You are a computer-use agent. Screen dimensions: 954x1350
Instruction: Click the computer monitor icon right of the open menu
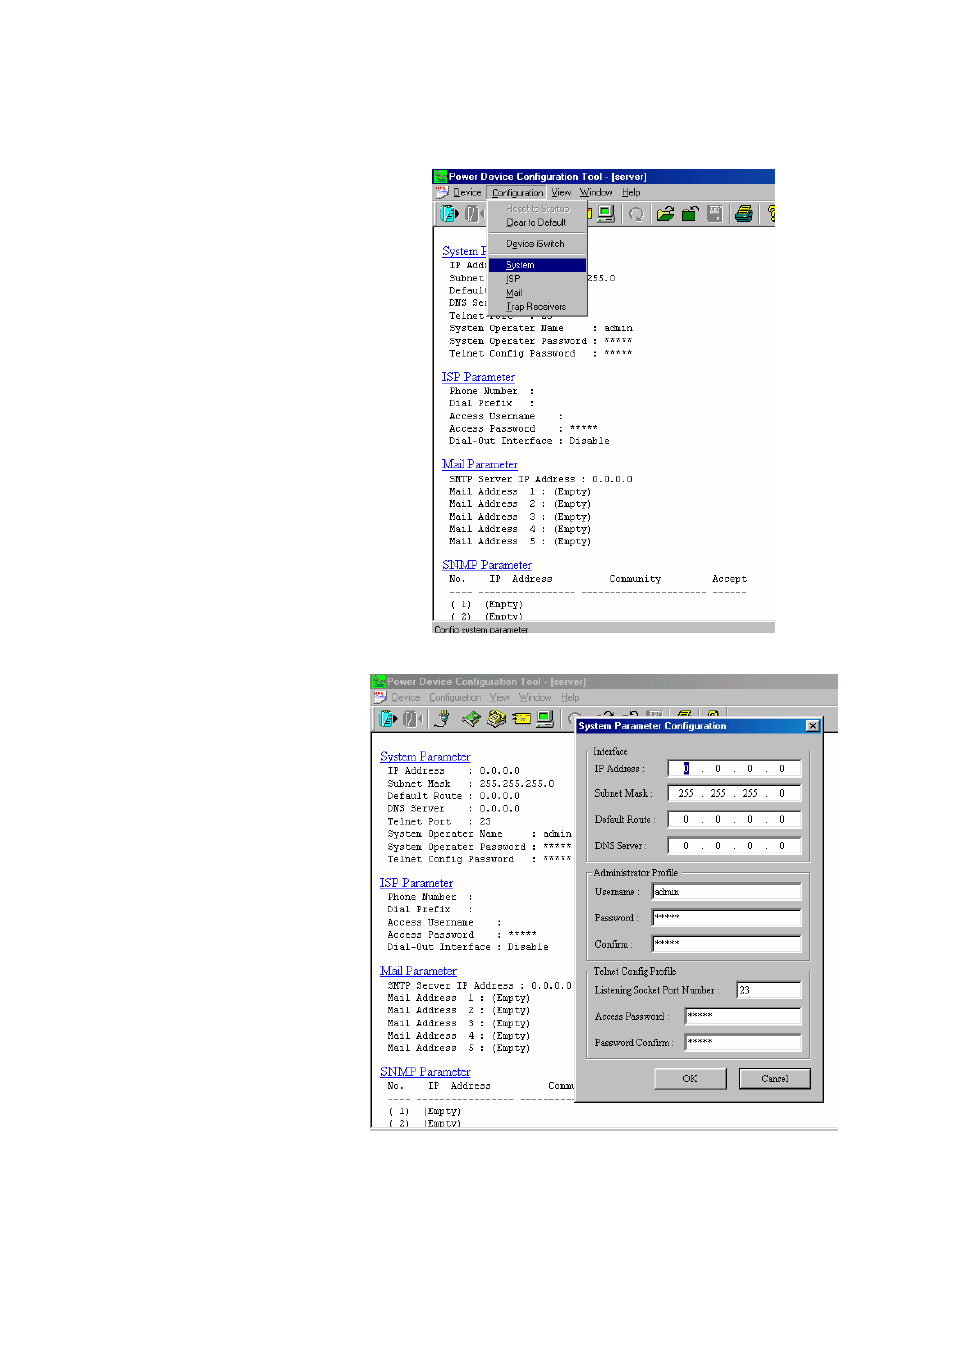(x=606, y=214)
